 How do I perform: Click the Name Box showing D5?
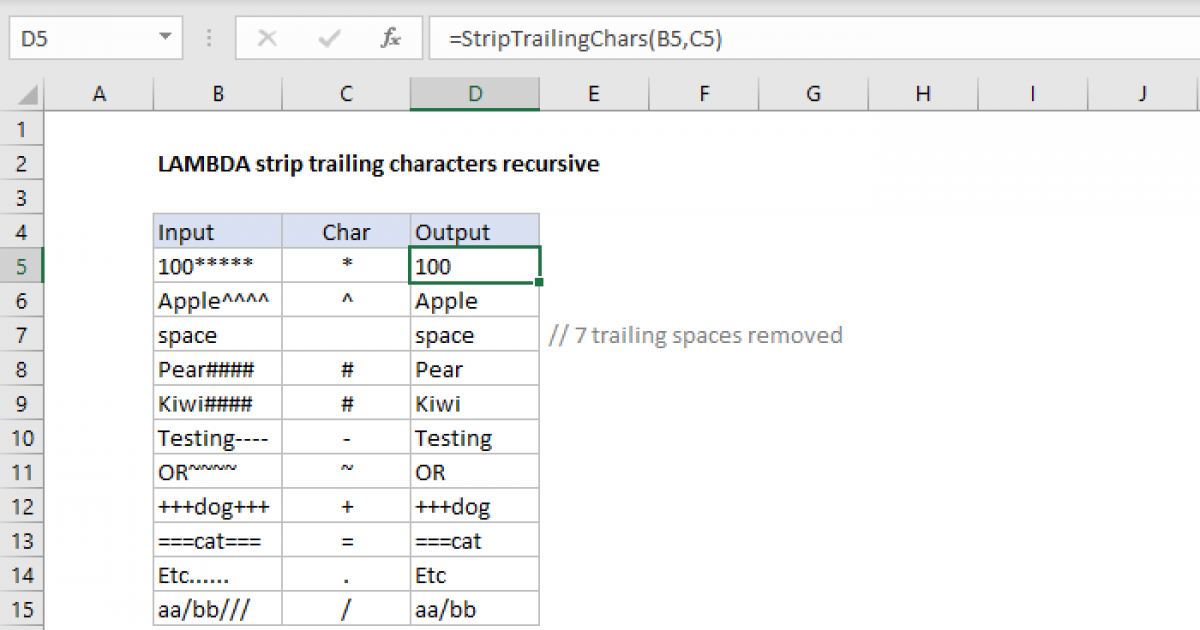(80, 38)
